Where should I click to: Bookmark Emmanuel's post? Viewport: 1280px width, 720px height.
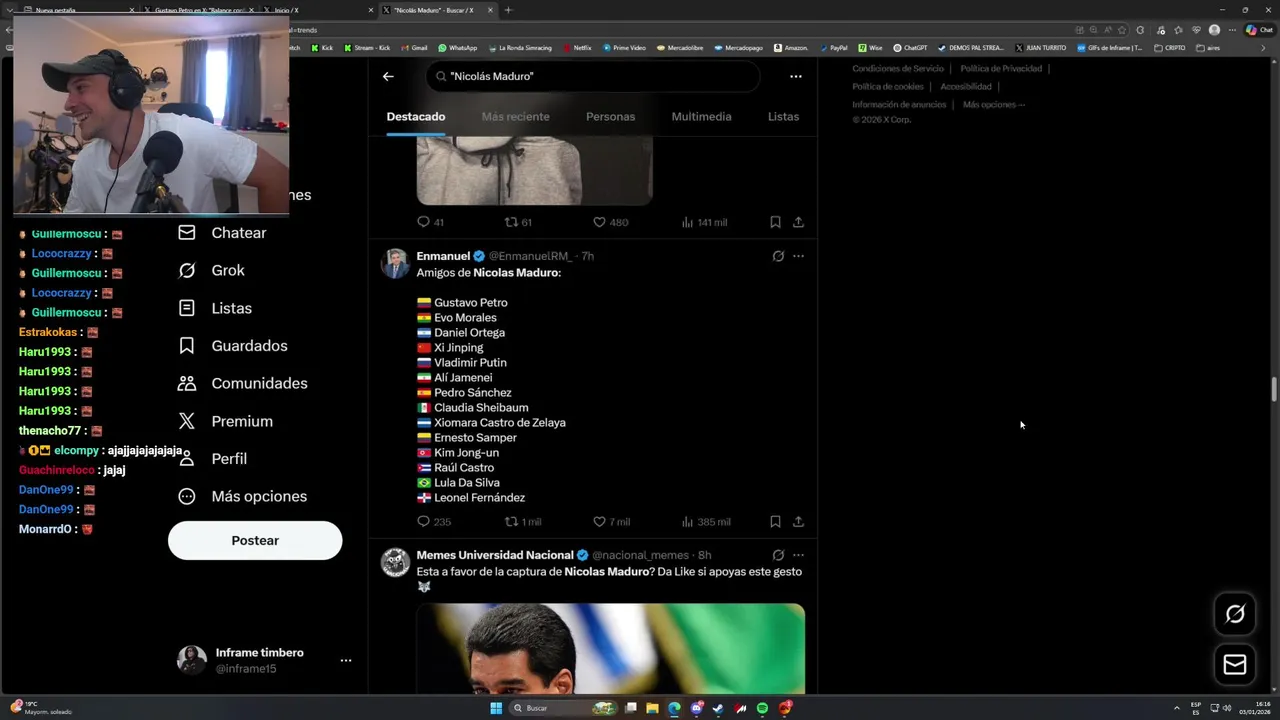coord(775,522)
